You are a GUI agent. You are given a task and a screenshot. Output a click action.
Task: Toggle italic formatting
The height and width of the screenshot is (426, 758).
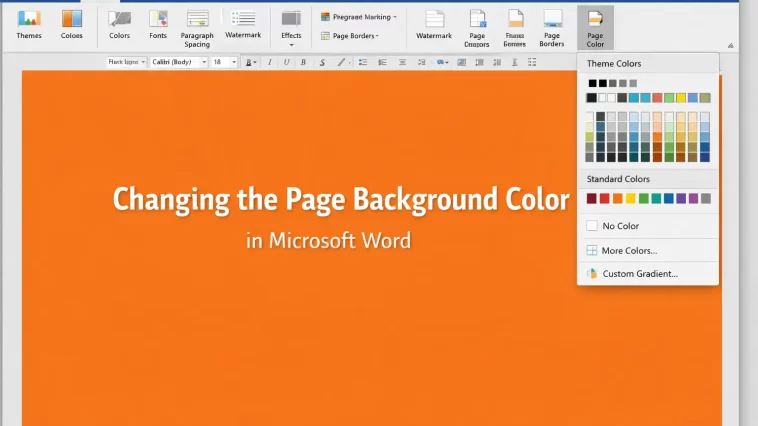tap(269, 62)
